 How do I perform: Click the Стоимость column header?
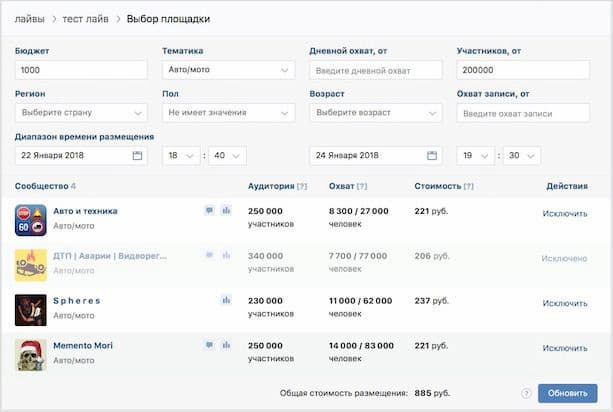coord(438,186)
